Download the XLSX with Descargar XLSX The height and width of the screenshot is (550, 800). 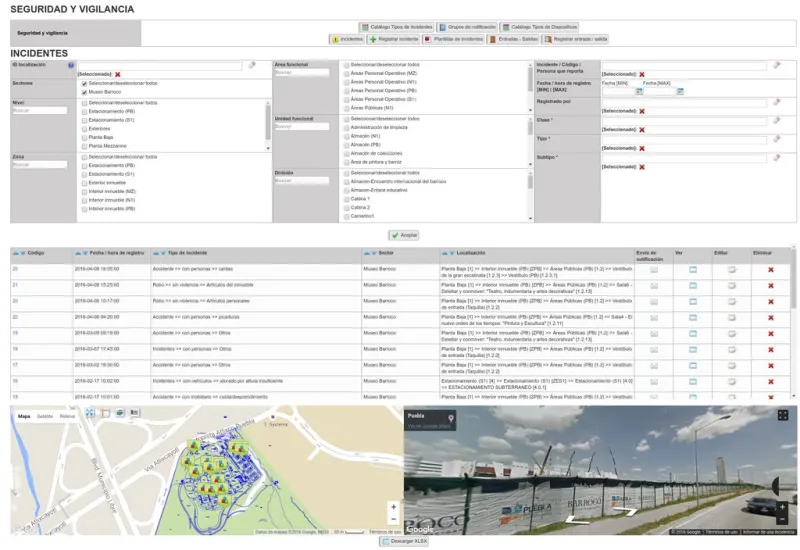point(405,541)
